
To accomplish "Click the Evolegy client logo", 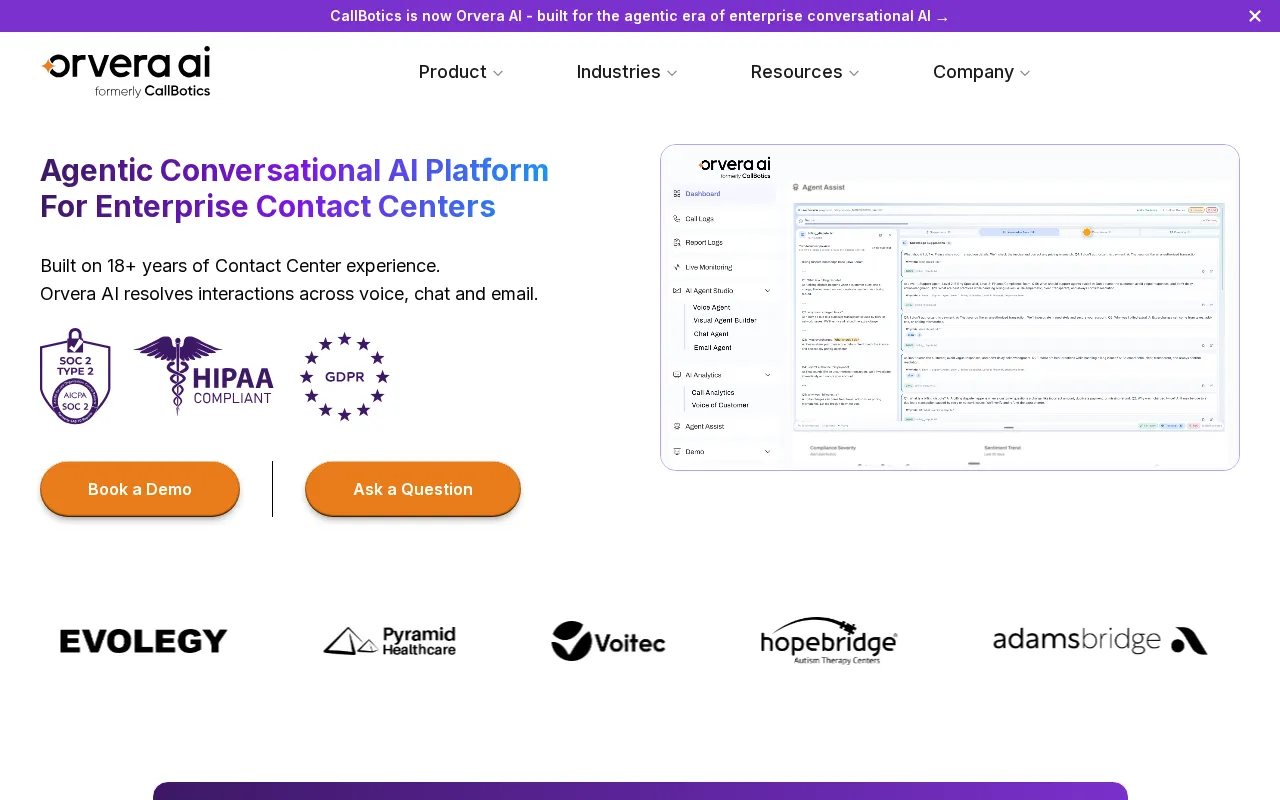I will (x=144, y=641).
